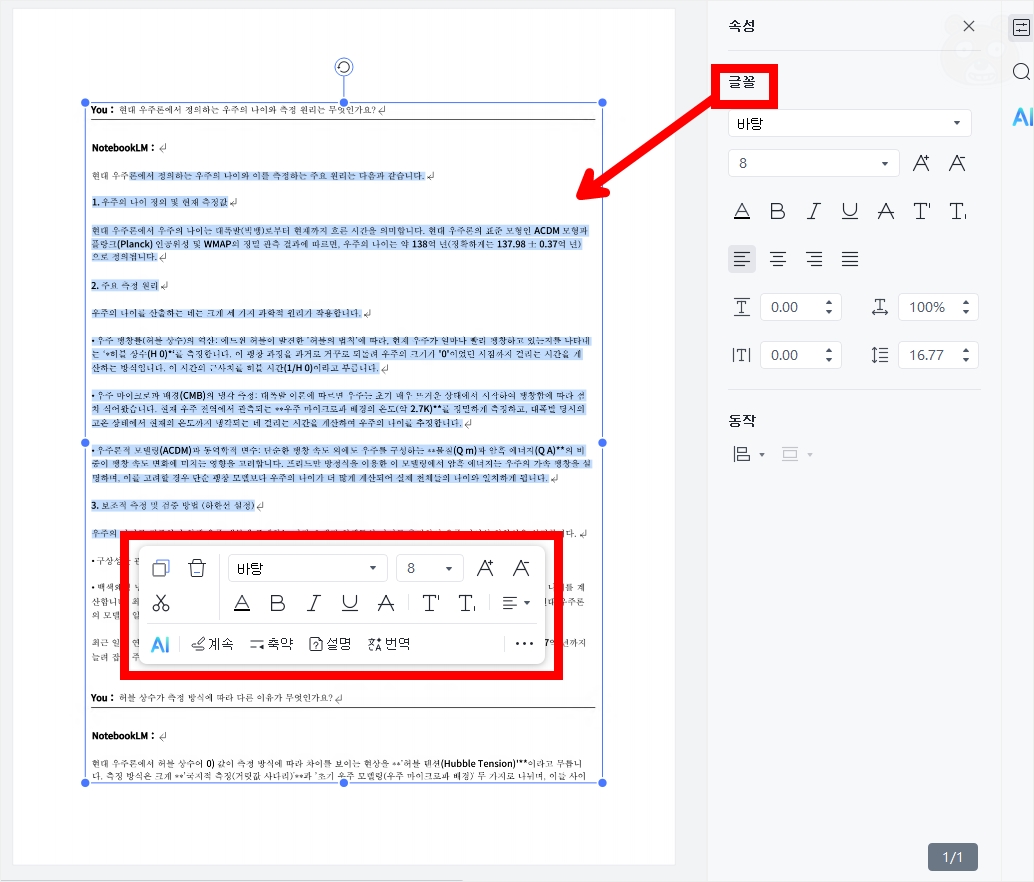Toggle italic in floating toolbar

click(x=314, y=603)
